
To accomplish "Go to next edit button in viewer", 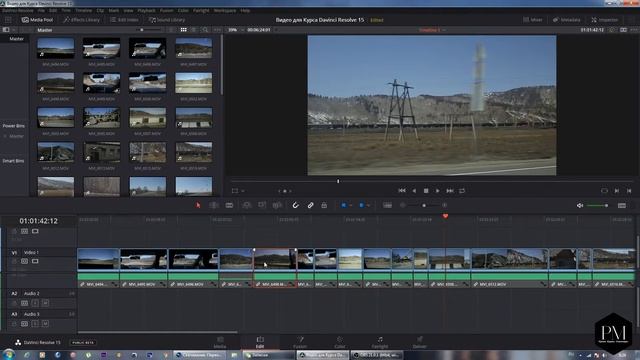I will 617,191.
